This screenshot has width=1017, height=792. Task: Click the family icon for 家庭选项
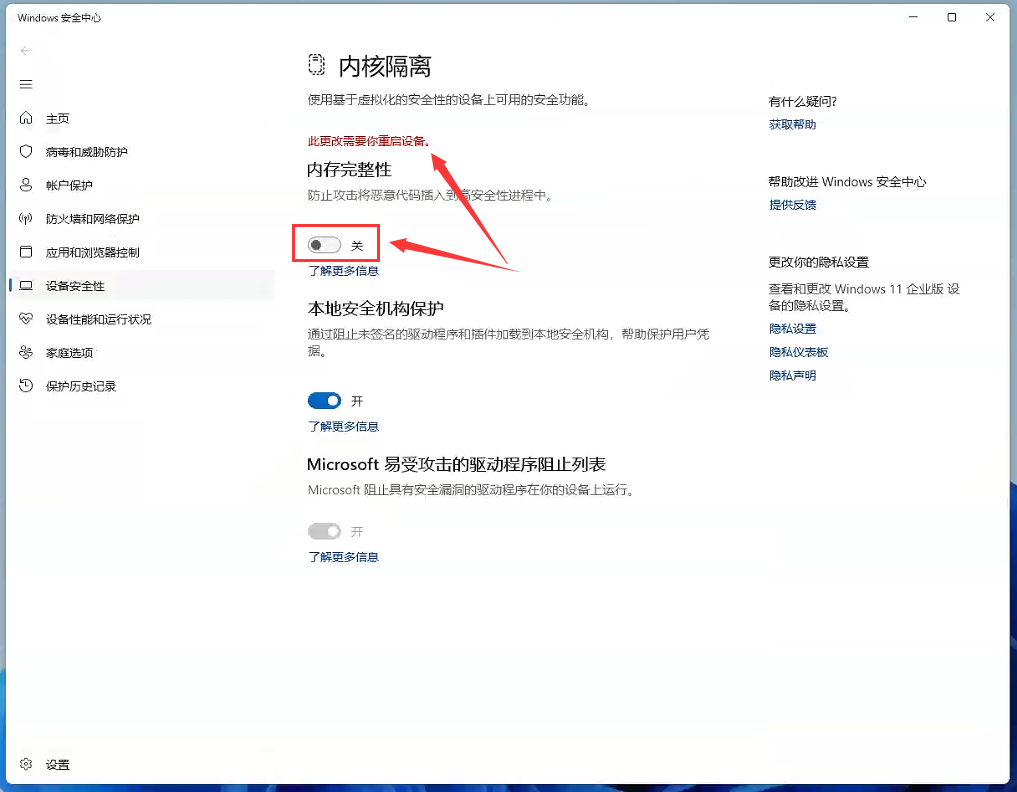tap(26, 352)
